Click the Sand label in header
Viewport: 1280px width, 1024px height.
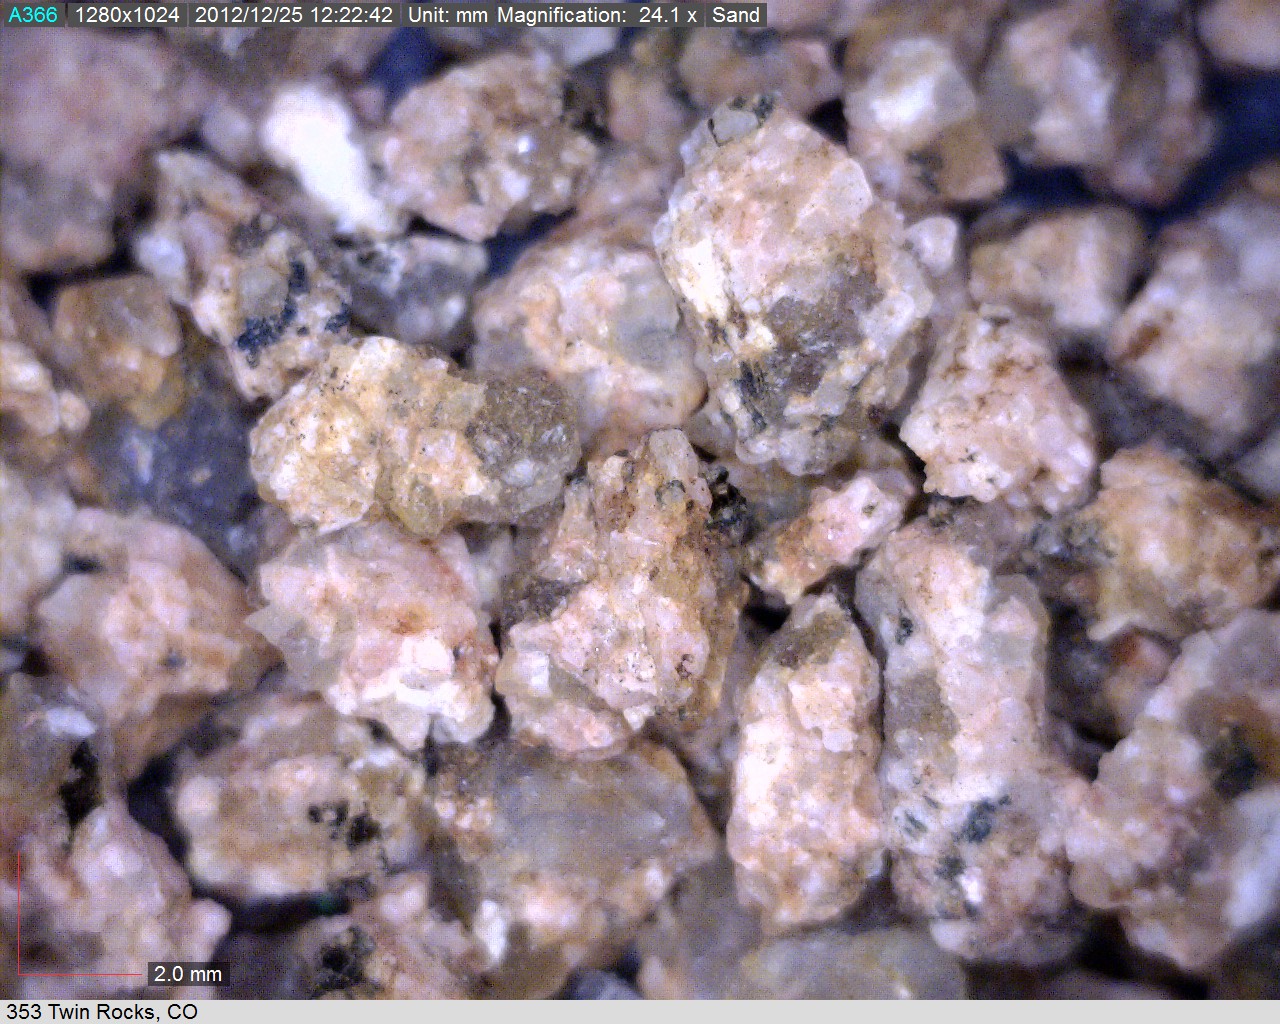pyautogui.click(x=736, y=15)
